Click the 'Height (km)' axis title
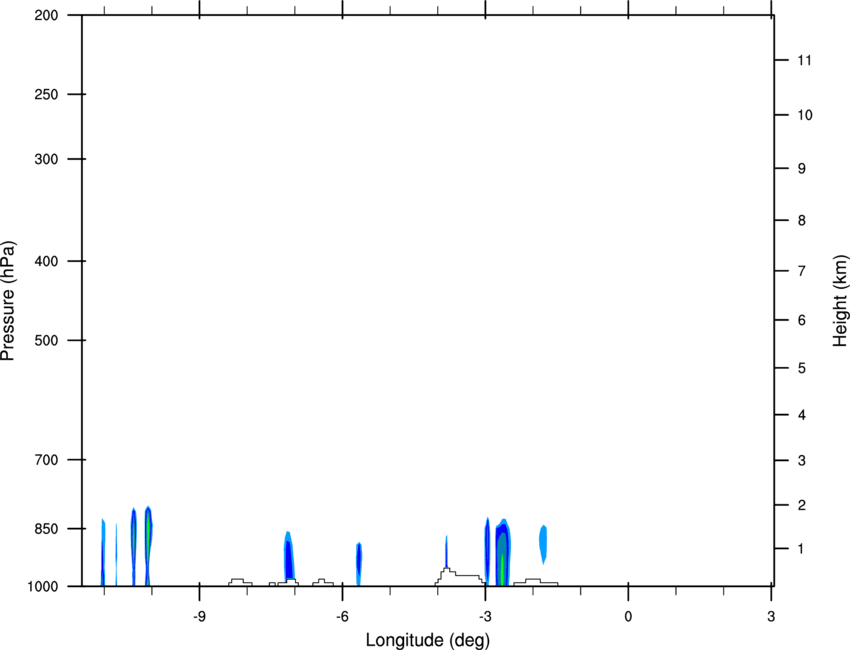Image resolution: width=850 pixels, height=650 pixels. [x=840, y=301]
